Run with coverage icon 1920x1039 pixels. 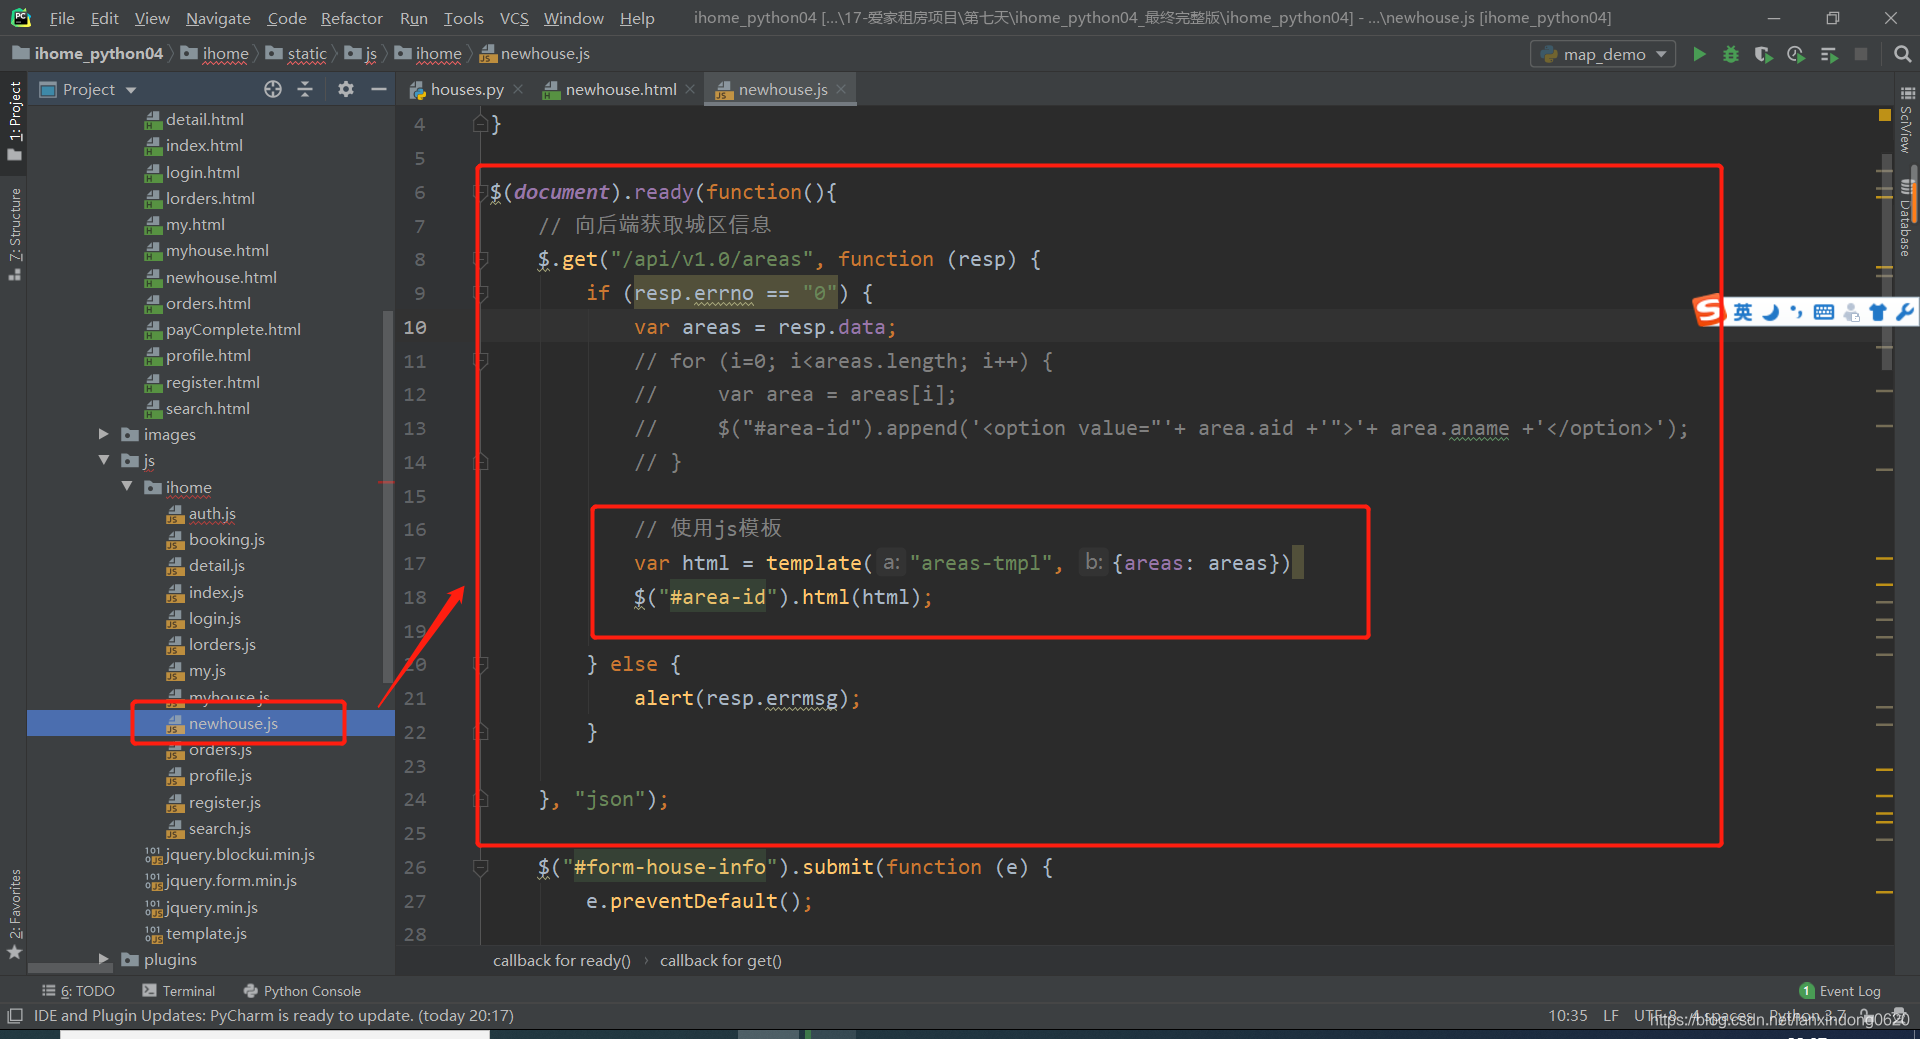coord(1763,54)
